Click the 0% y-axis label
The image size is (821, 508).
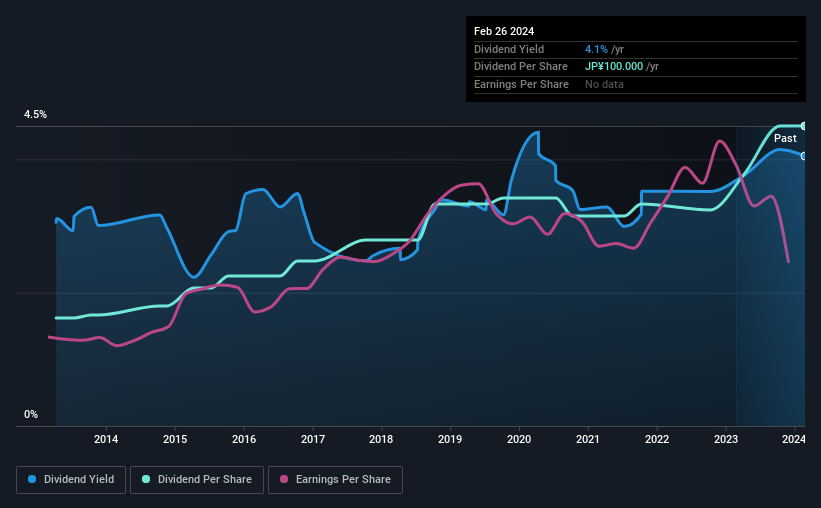[x=31, y=414]
